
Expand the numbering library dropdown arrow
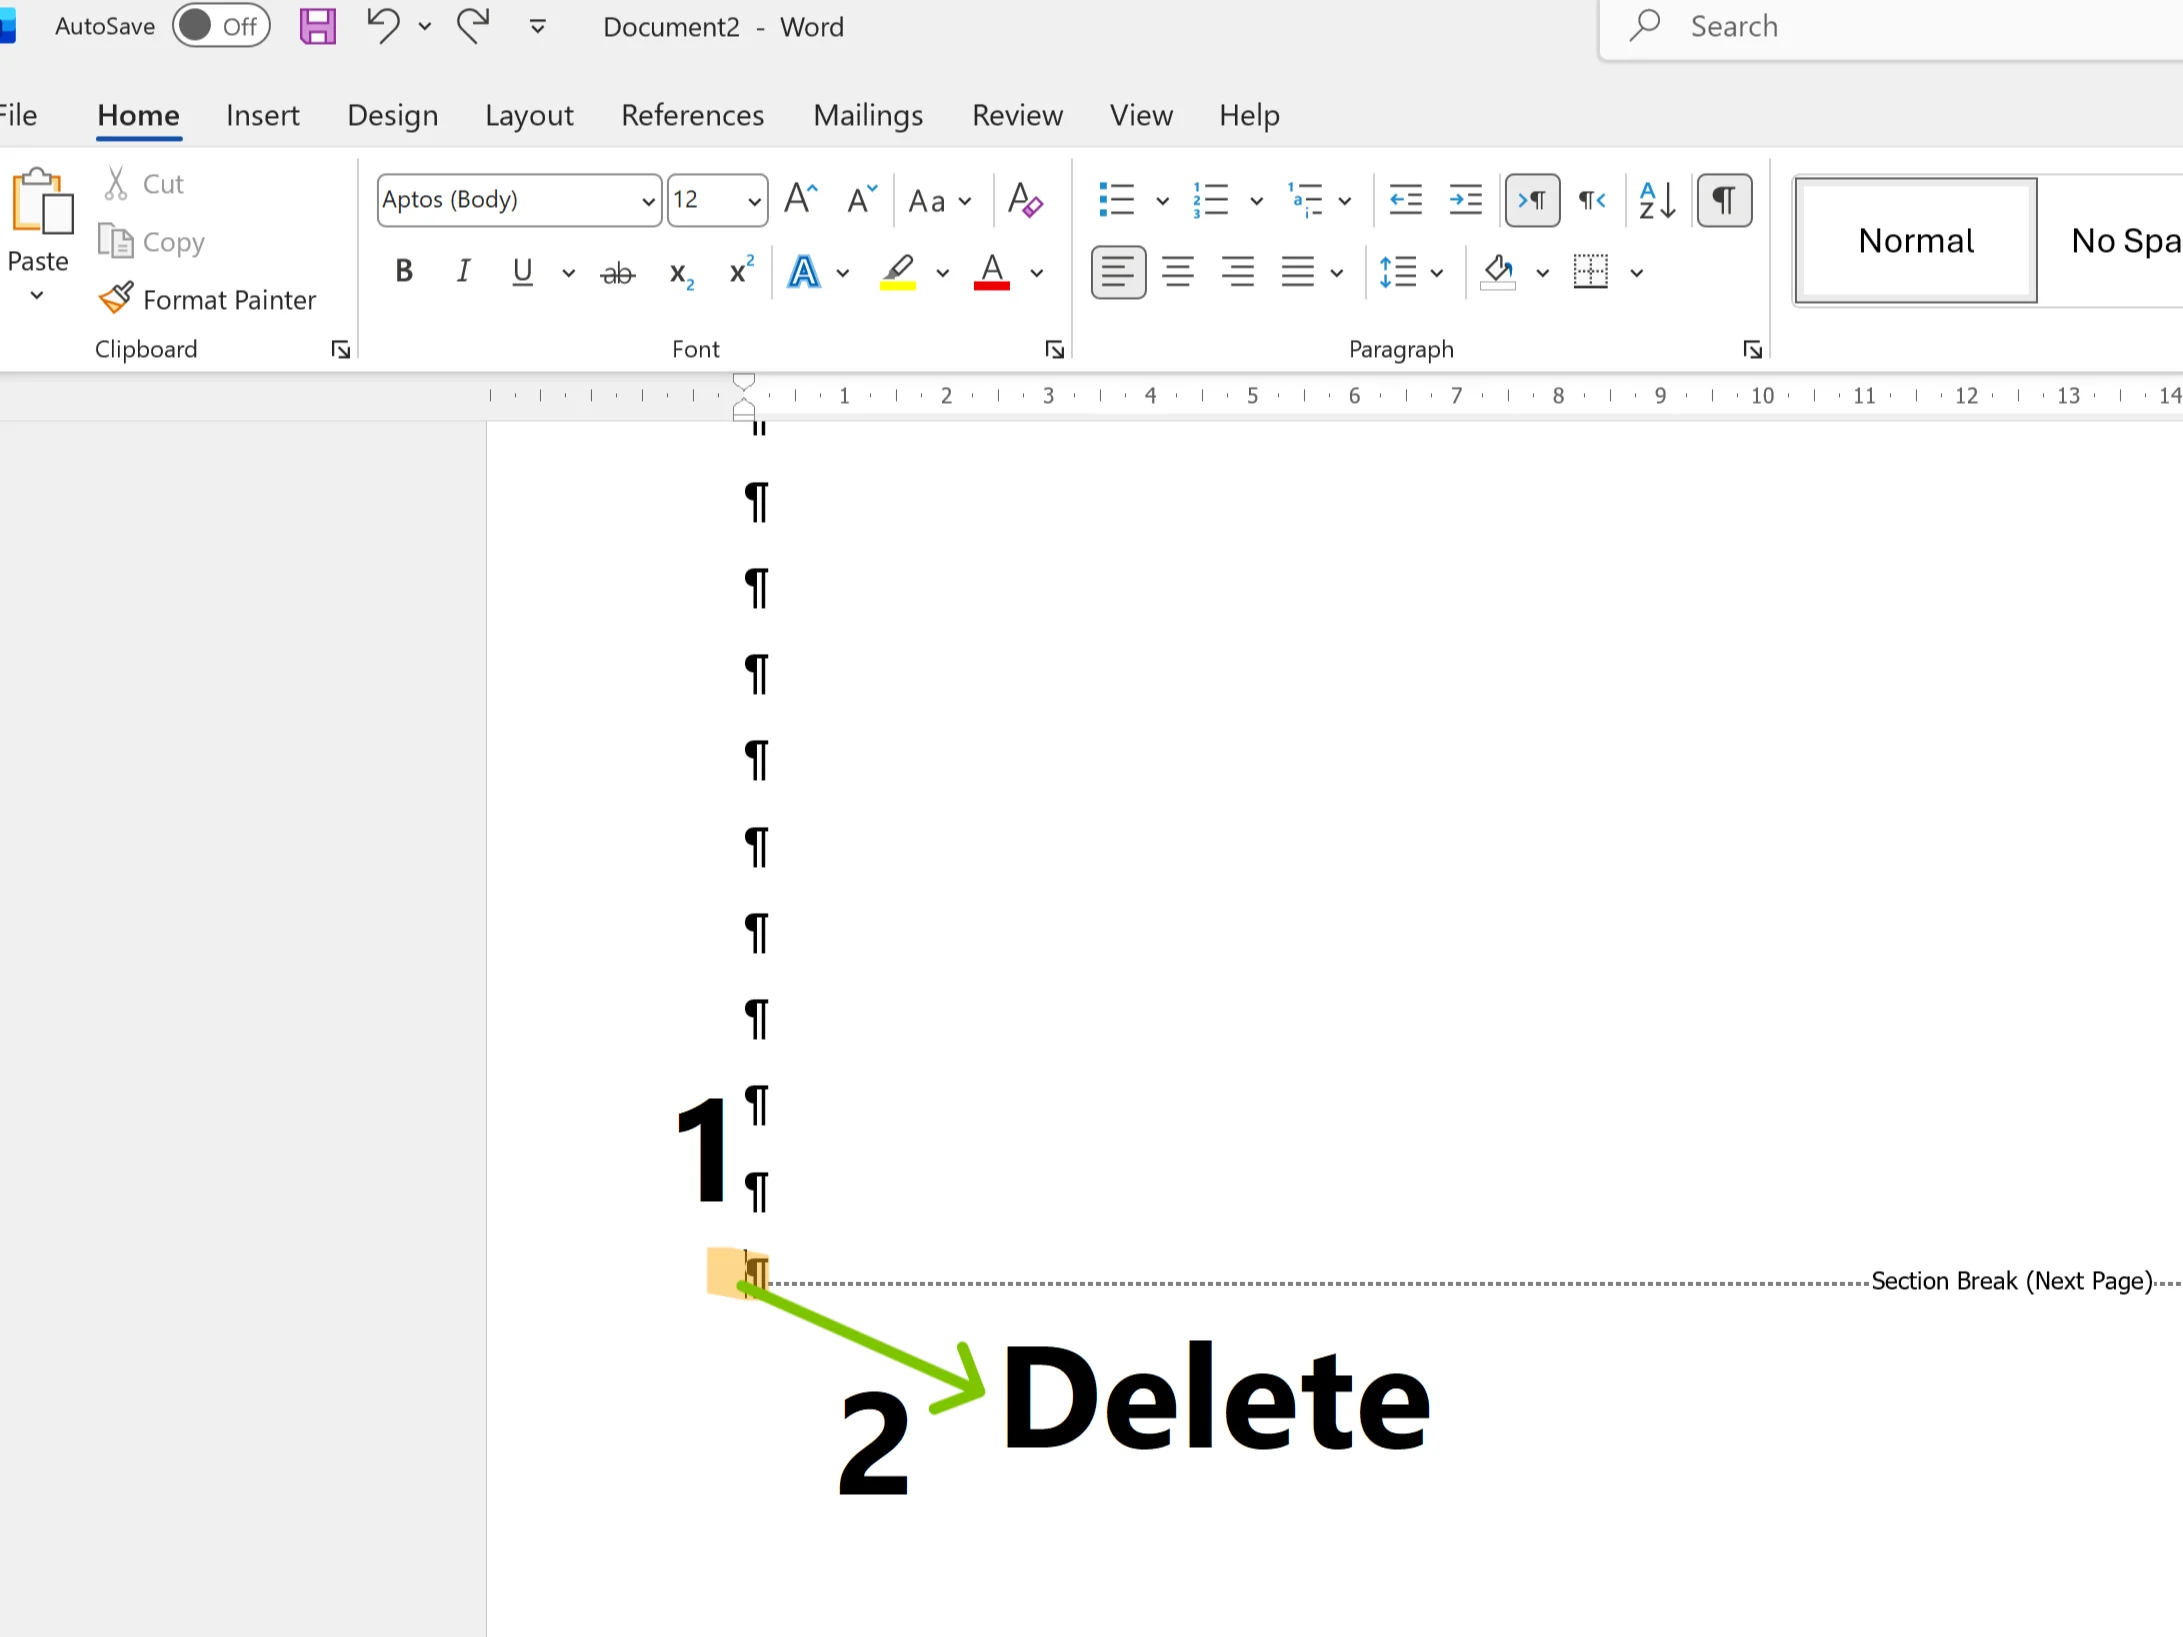pos(1256,201)
